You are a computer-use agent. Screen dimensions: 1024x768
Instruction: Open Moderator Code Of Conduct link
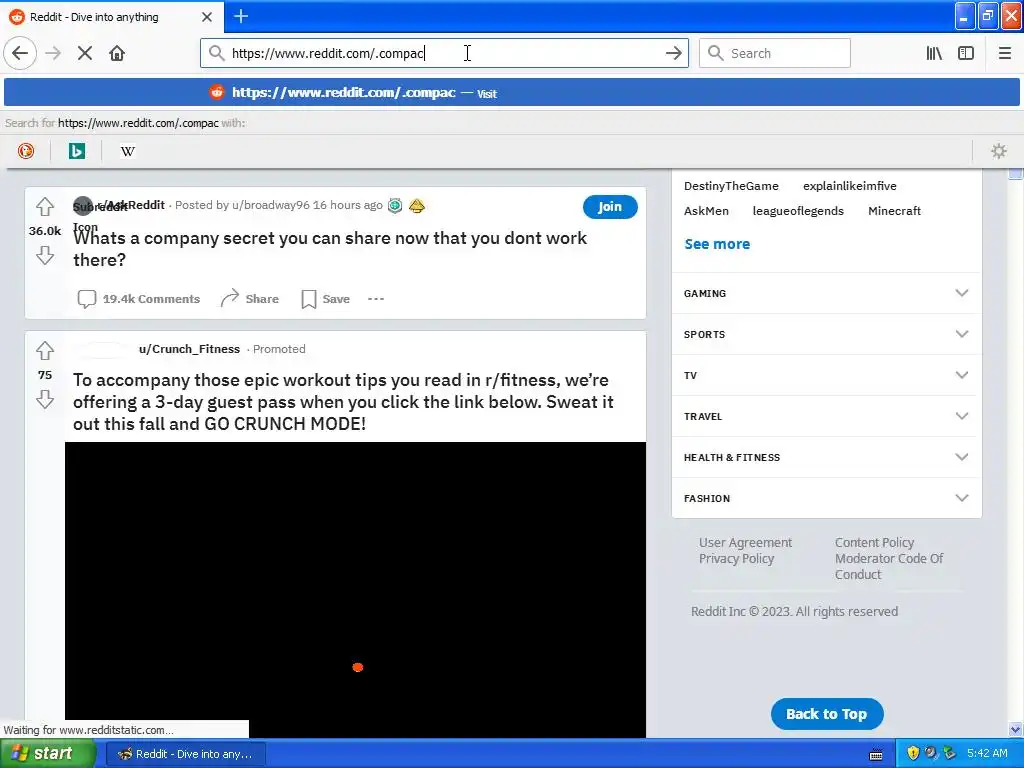(889, 566)
